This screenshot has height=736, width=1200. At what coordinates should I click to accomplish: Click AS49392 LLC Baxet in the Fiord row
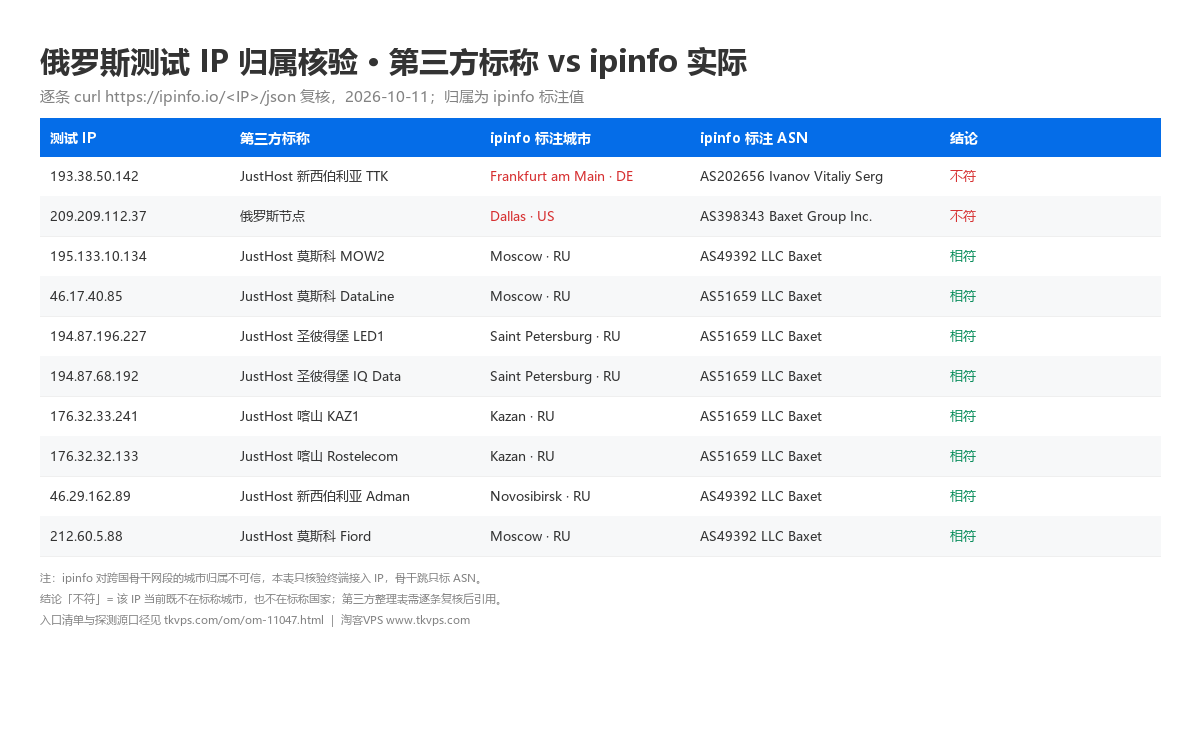tap(761, 536)
